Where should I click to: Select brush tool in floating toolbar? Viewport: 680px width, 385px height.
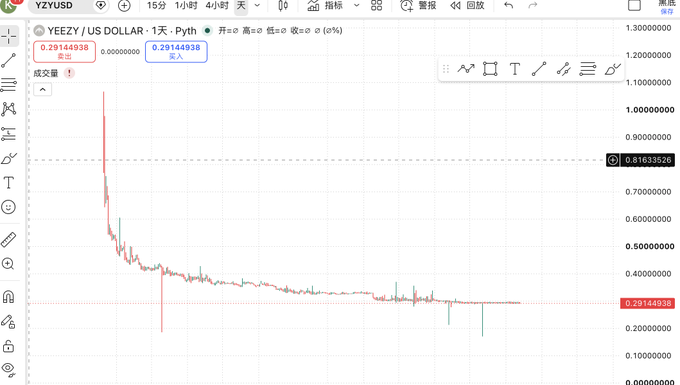pos(612,69)
